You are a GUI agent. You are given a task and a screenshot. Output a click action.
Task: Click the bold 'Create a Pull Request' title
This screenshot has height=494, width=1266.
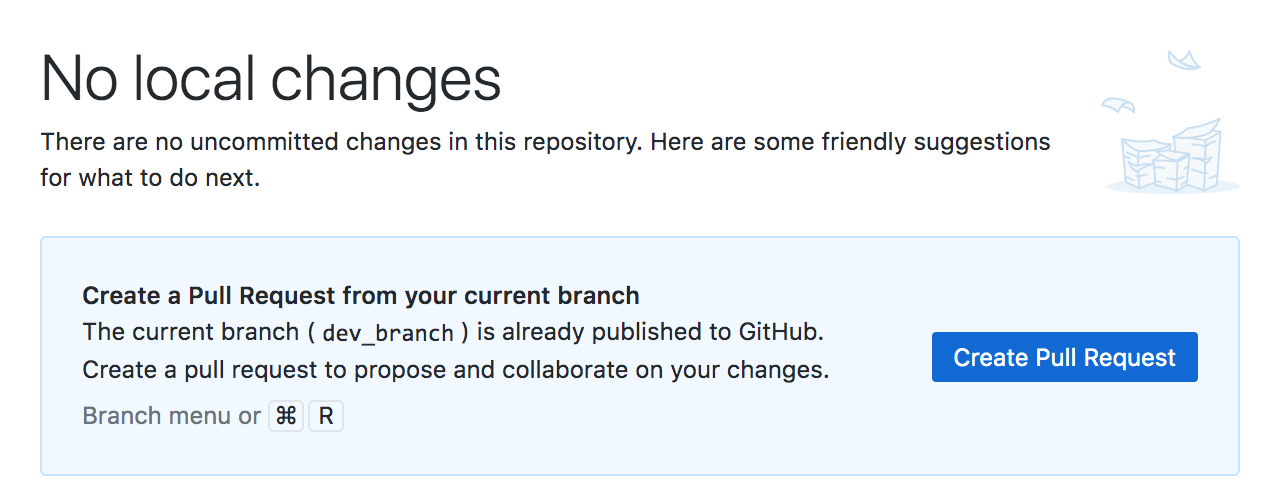(x=360, y=296)
